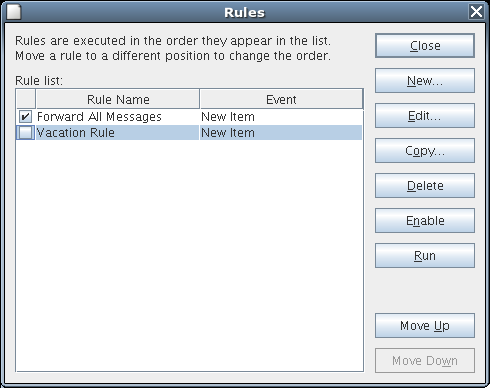Click the Enable button
The width and height of the screenshot is (490, 388).
click(x=425, y=221)
